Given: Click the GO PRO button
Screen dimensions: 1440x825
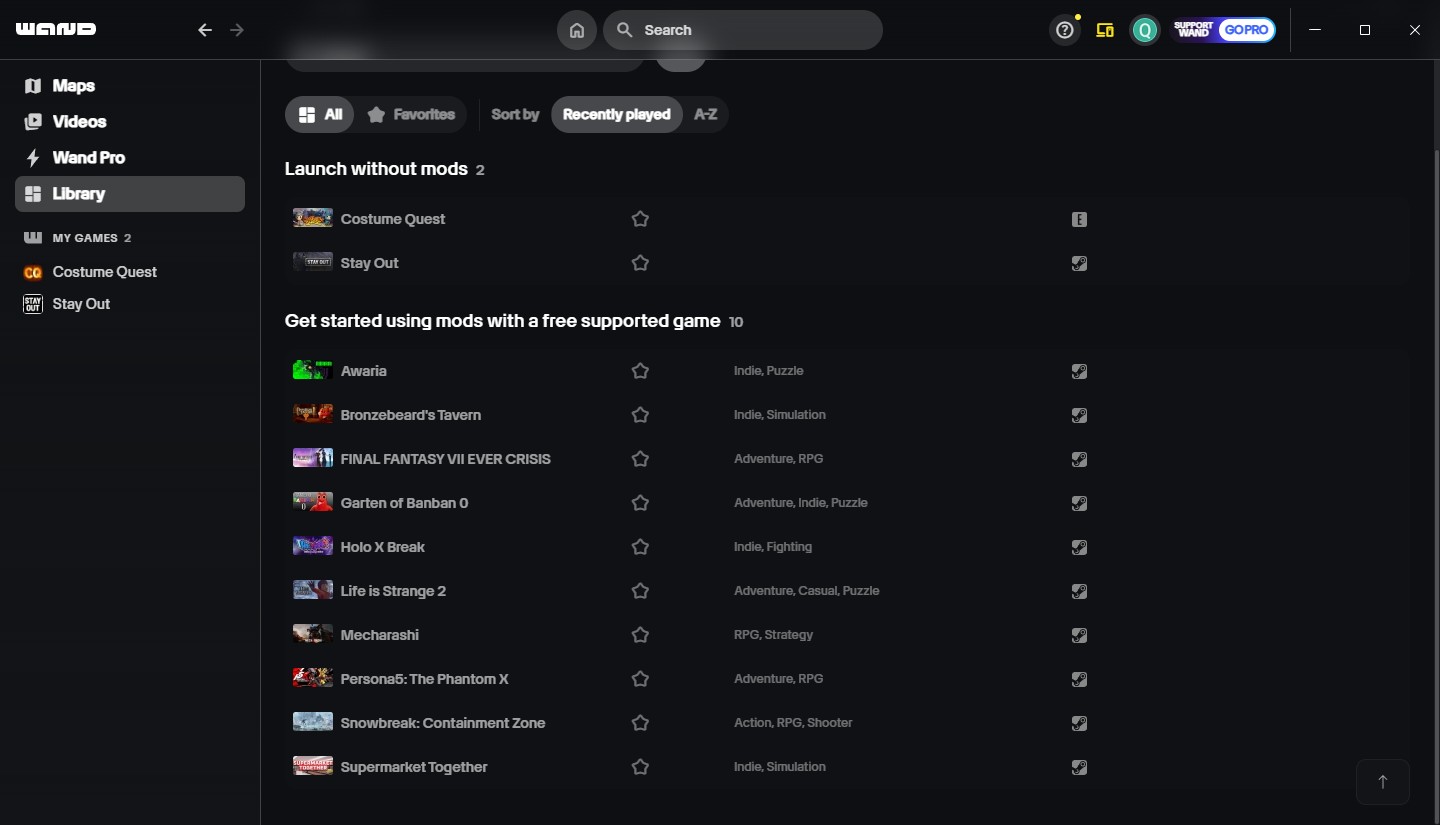Looking at the screenshot, I should point(1246,30).
